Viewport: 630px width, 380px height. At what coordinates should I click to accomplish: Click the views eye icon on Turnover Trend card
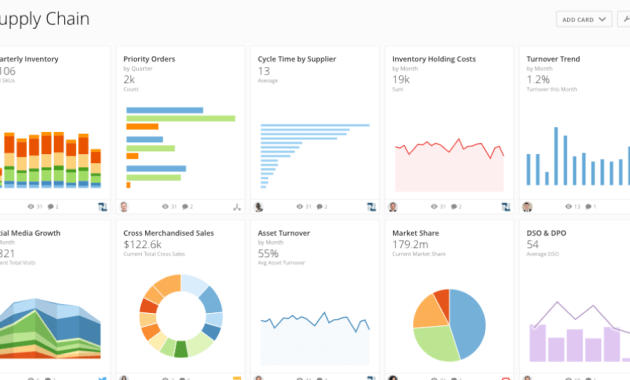[569, 206]
